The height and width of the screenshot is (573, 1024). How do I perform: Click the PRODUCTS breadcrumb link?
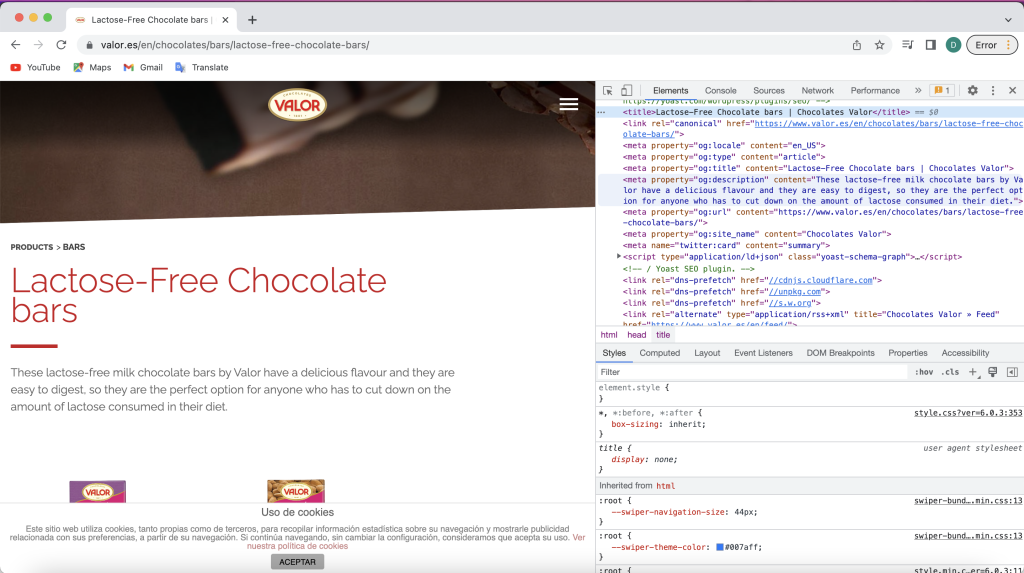pyautogui.click(x=31, y=247)
